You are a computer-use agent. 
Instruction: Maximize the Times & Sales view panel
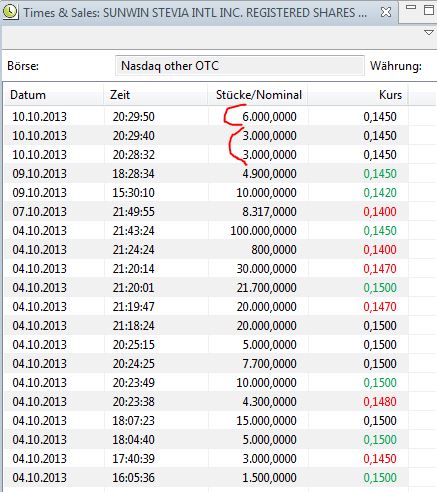click(429, 10)
